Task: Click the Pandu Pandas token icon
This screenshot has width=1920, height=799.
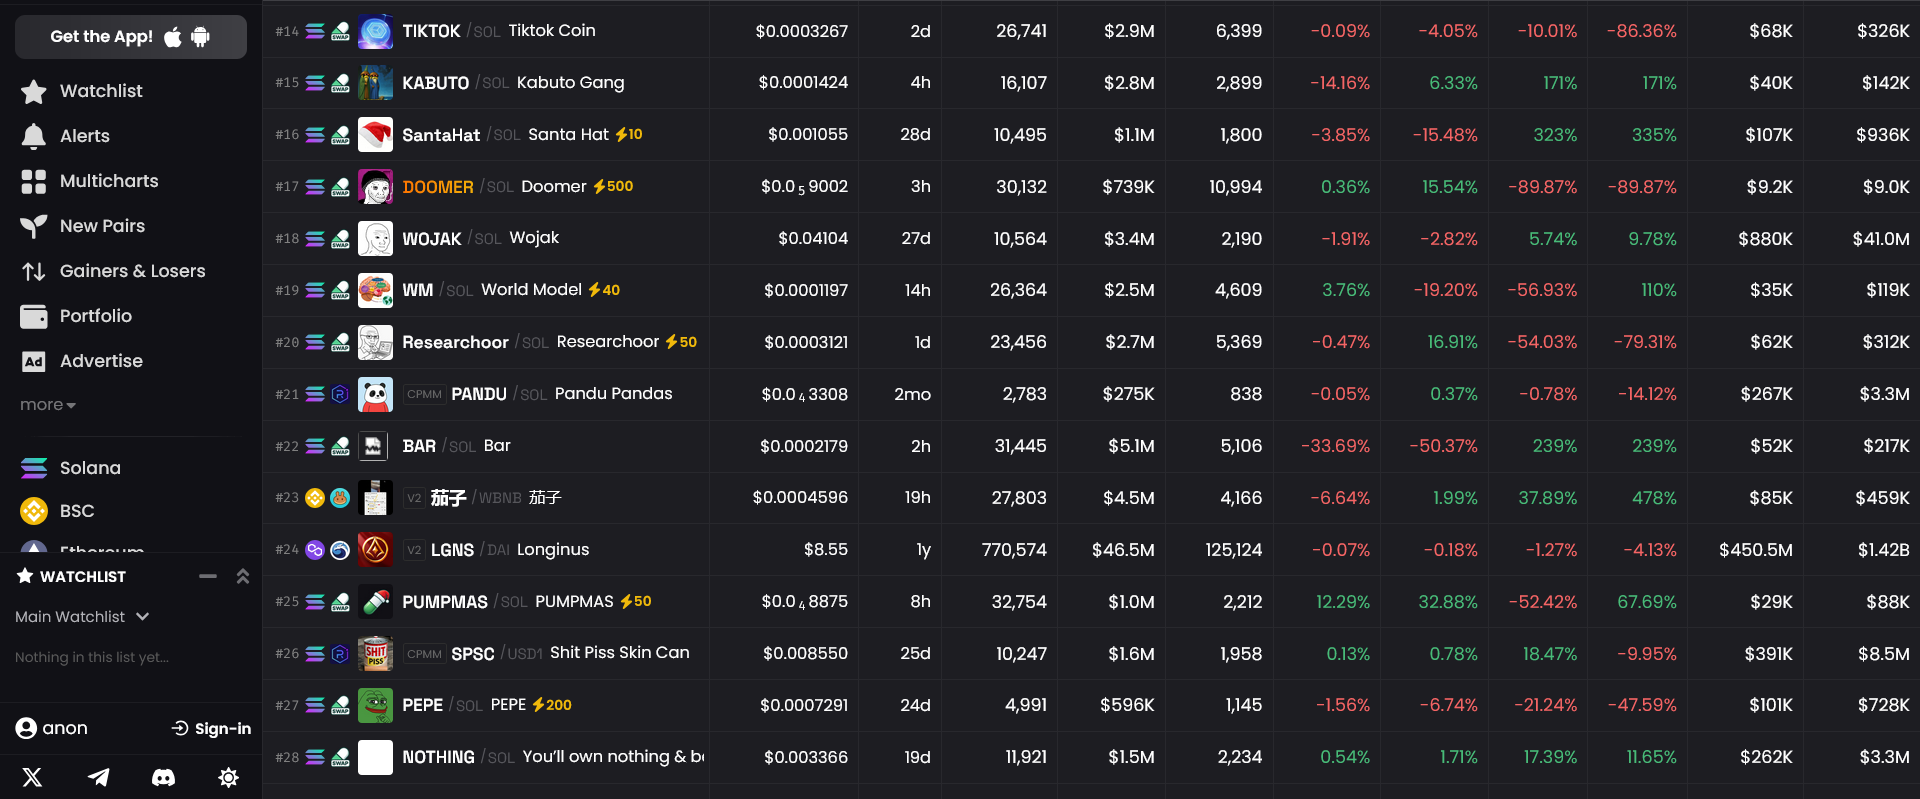Action: point(375,394)
